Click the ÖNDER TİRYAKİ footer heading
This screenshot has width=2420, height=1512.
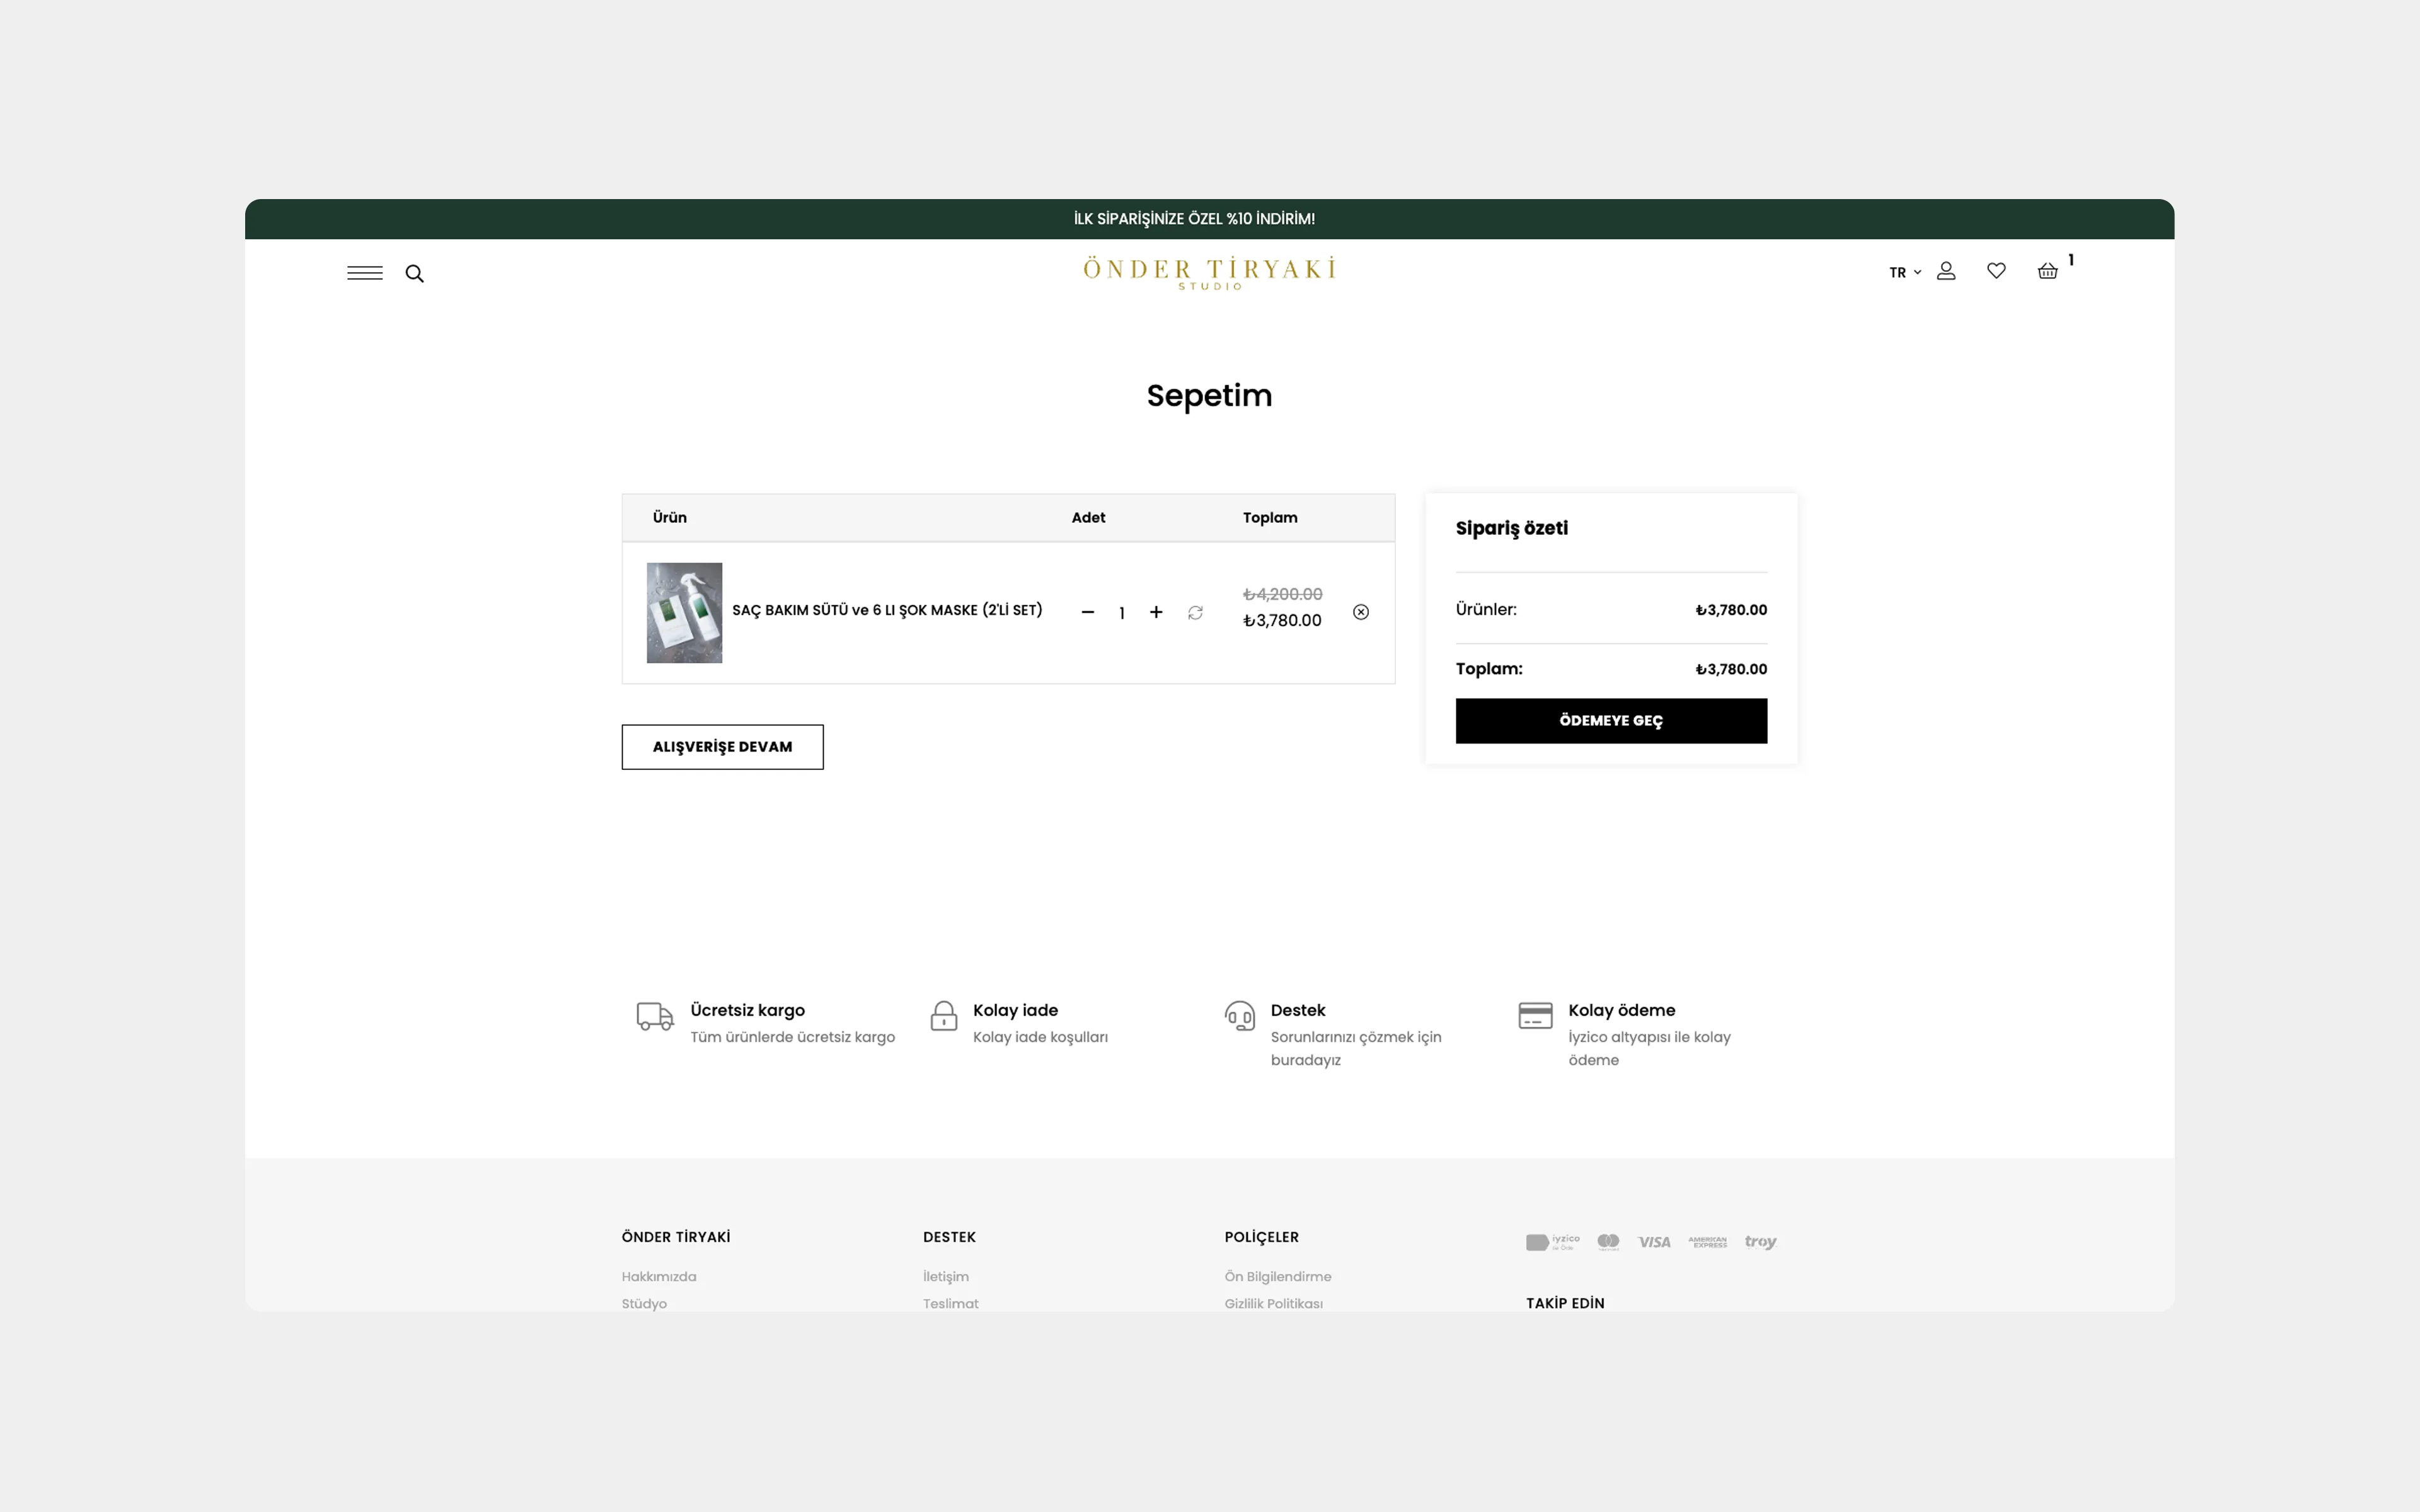click(676, 1237)
